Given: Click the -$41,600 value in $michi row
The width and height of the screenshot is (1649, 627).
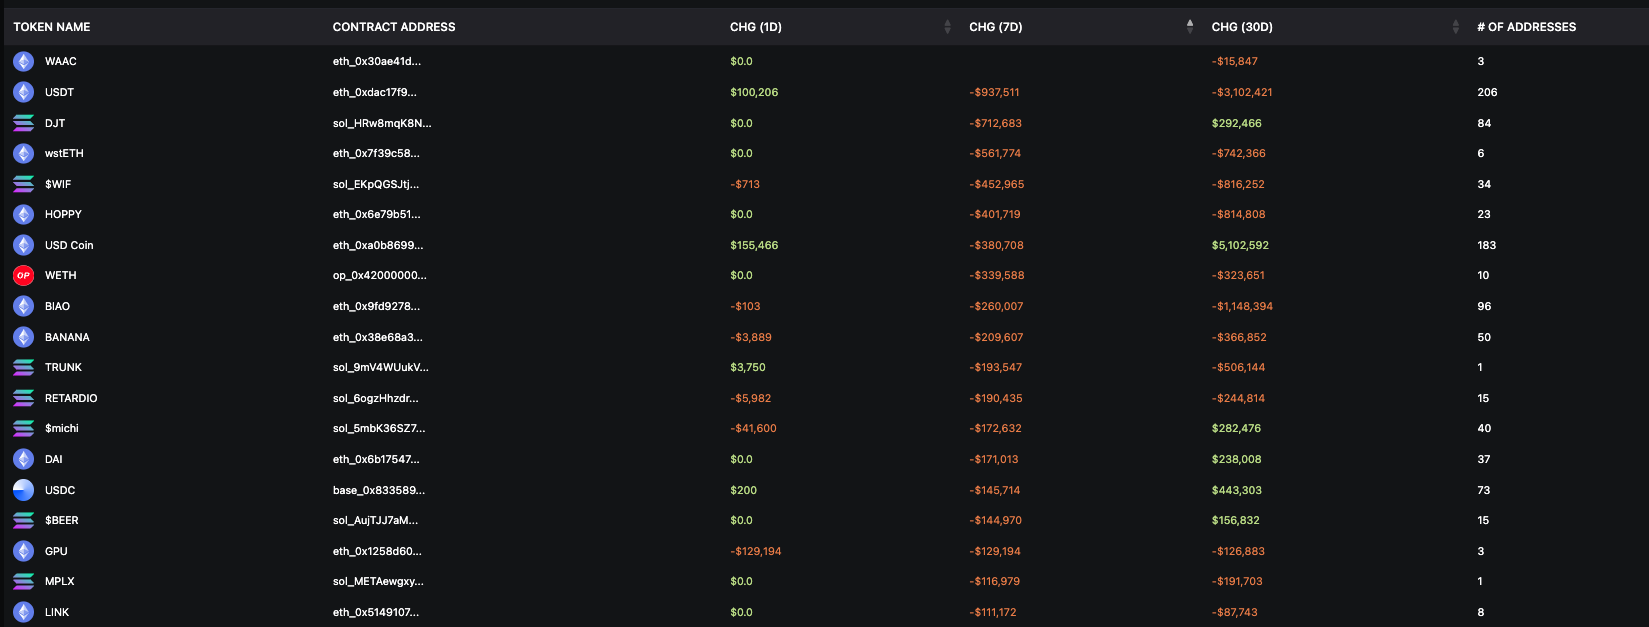Looking at the screenshot, I should coord(753,428).
